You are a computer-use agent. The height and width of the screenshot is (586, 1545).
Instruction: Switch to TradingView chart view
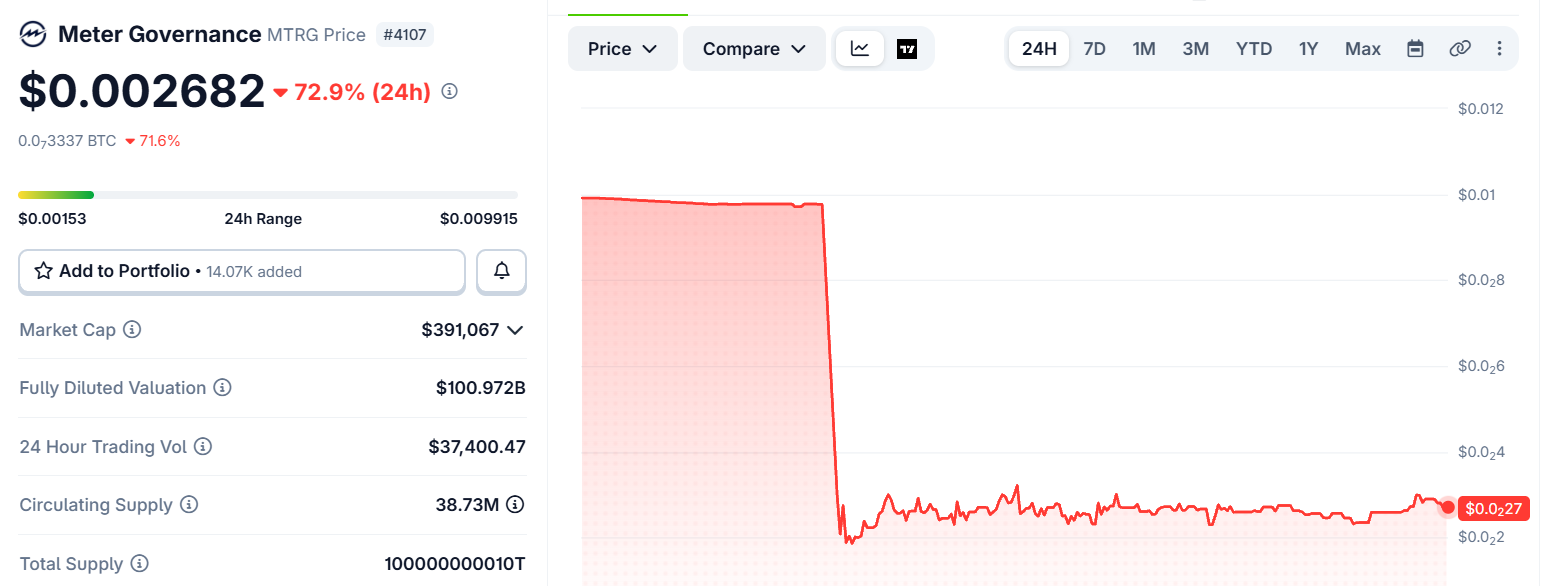click(907, 49)
